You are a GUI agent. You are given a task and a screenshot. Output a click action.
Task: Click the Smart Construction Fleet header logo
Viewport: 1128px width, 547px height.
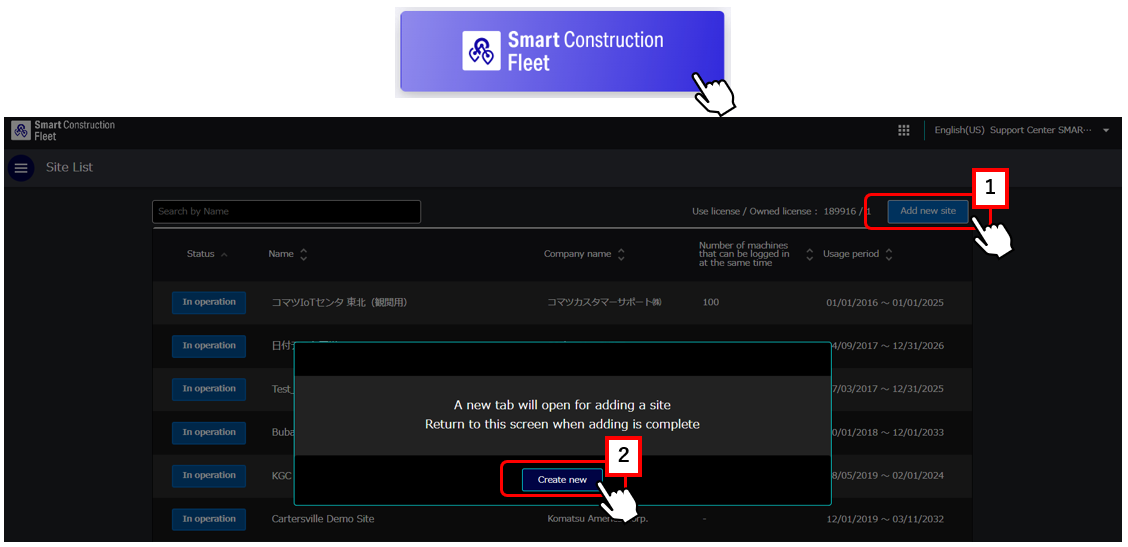[63, 130]
